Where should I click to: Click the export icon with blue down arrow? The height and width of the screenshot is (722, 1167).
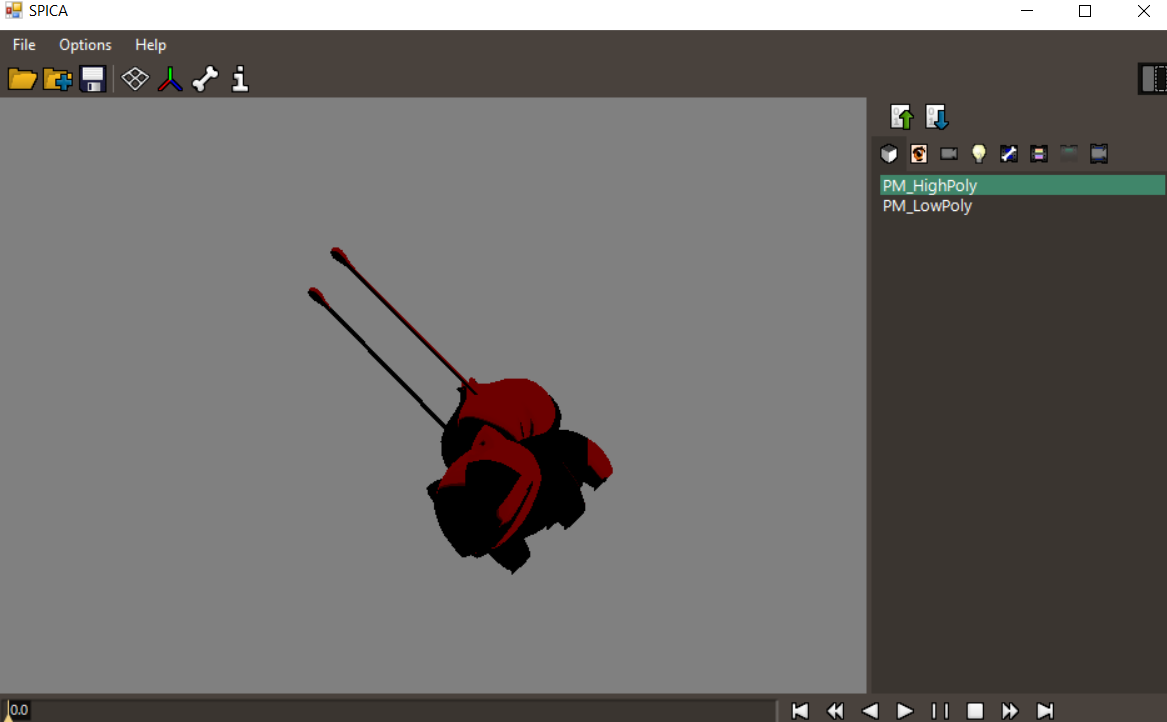click(936, 117)
